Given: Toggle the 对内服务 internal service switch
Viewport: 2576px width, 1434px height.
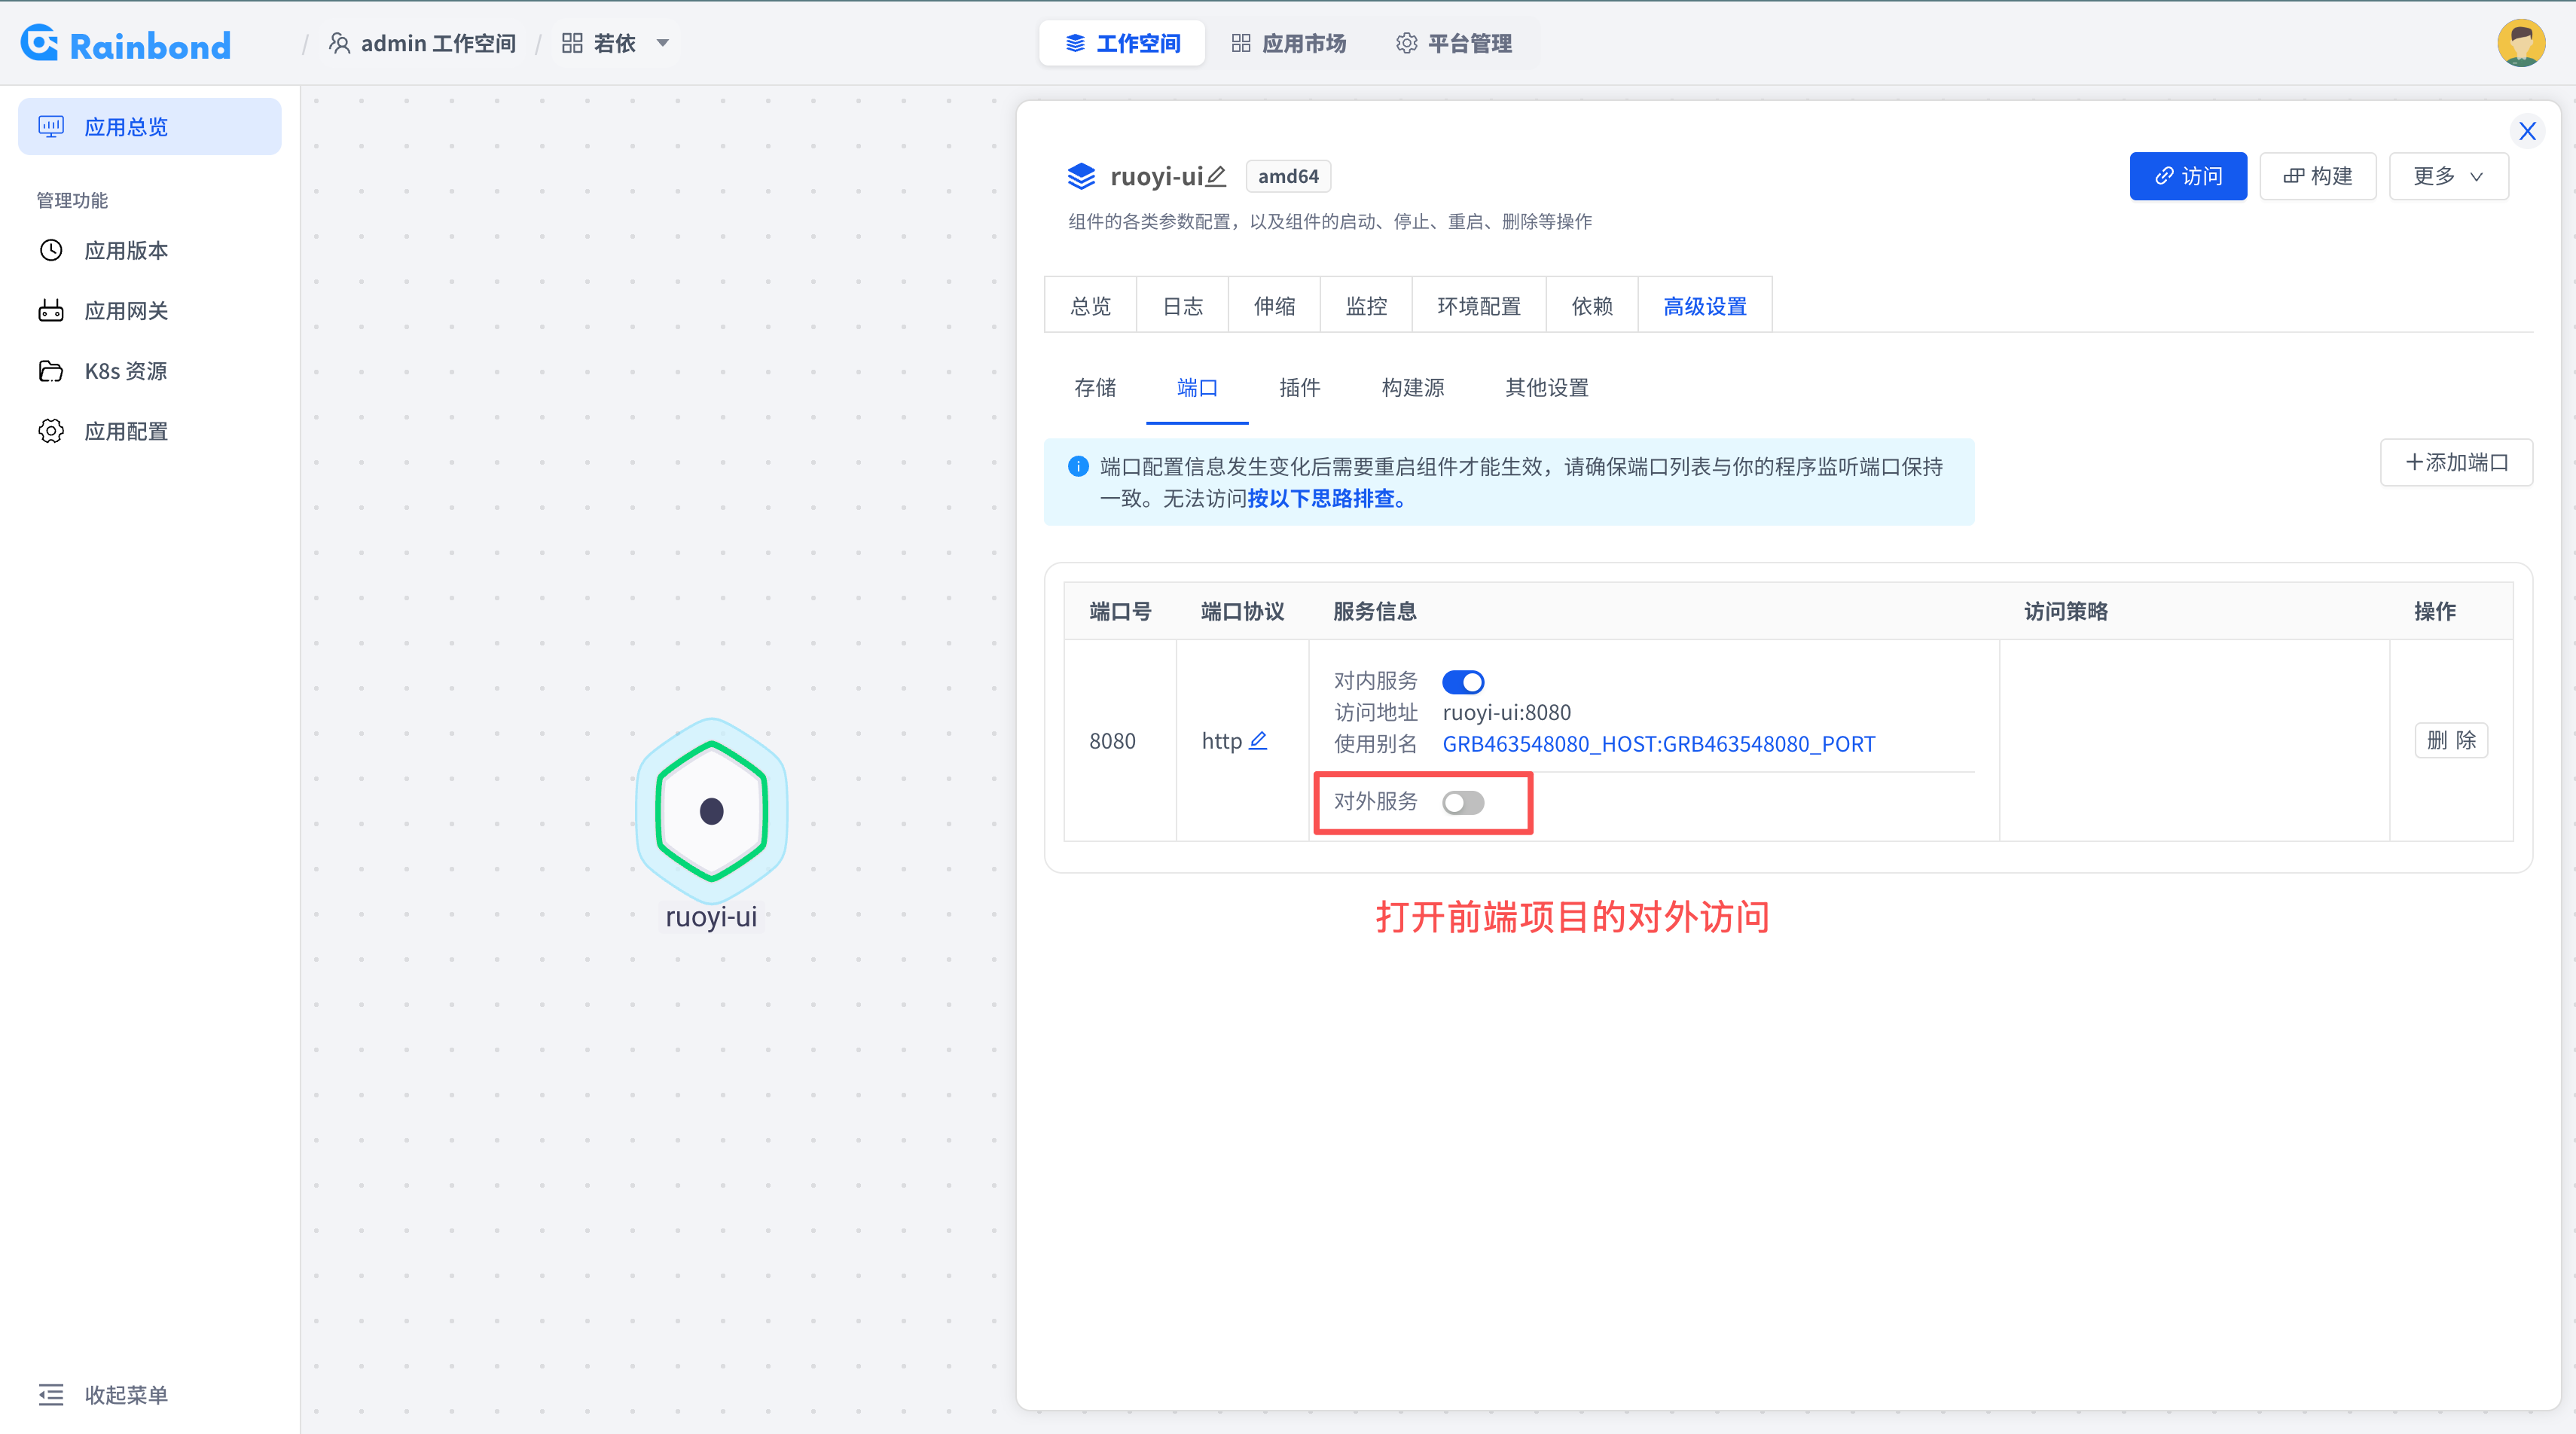Looking at the screenshot, I should [x=1462, y=681].
